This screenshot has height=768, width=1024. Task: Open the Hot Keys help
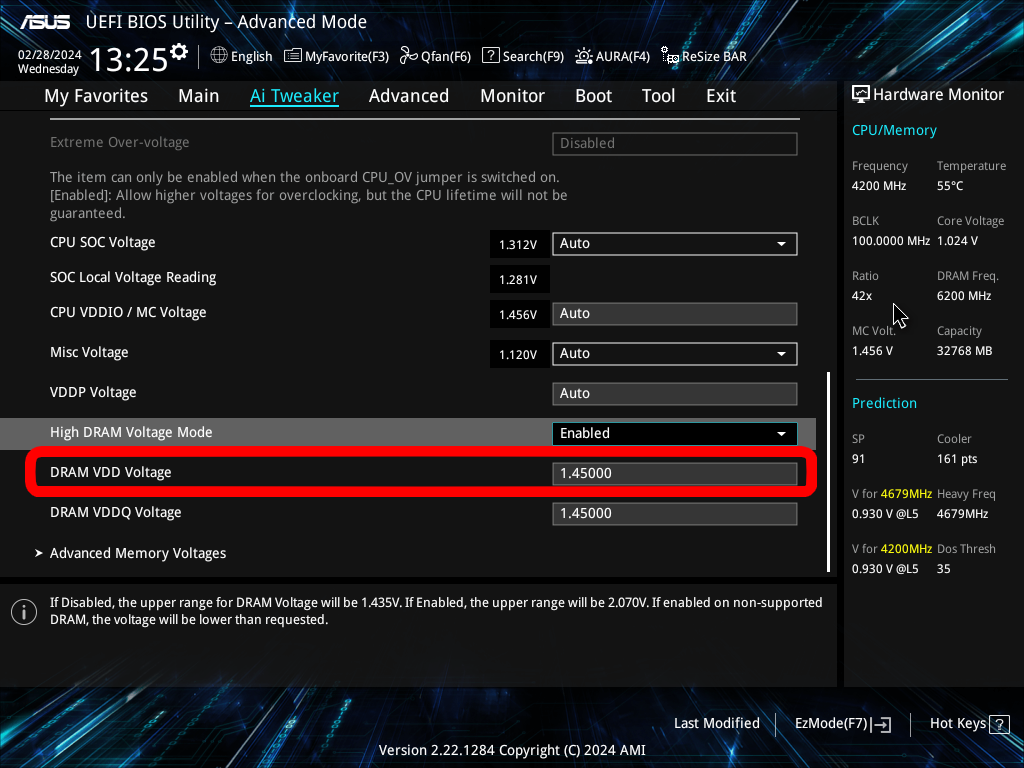click(970, 724)
